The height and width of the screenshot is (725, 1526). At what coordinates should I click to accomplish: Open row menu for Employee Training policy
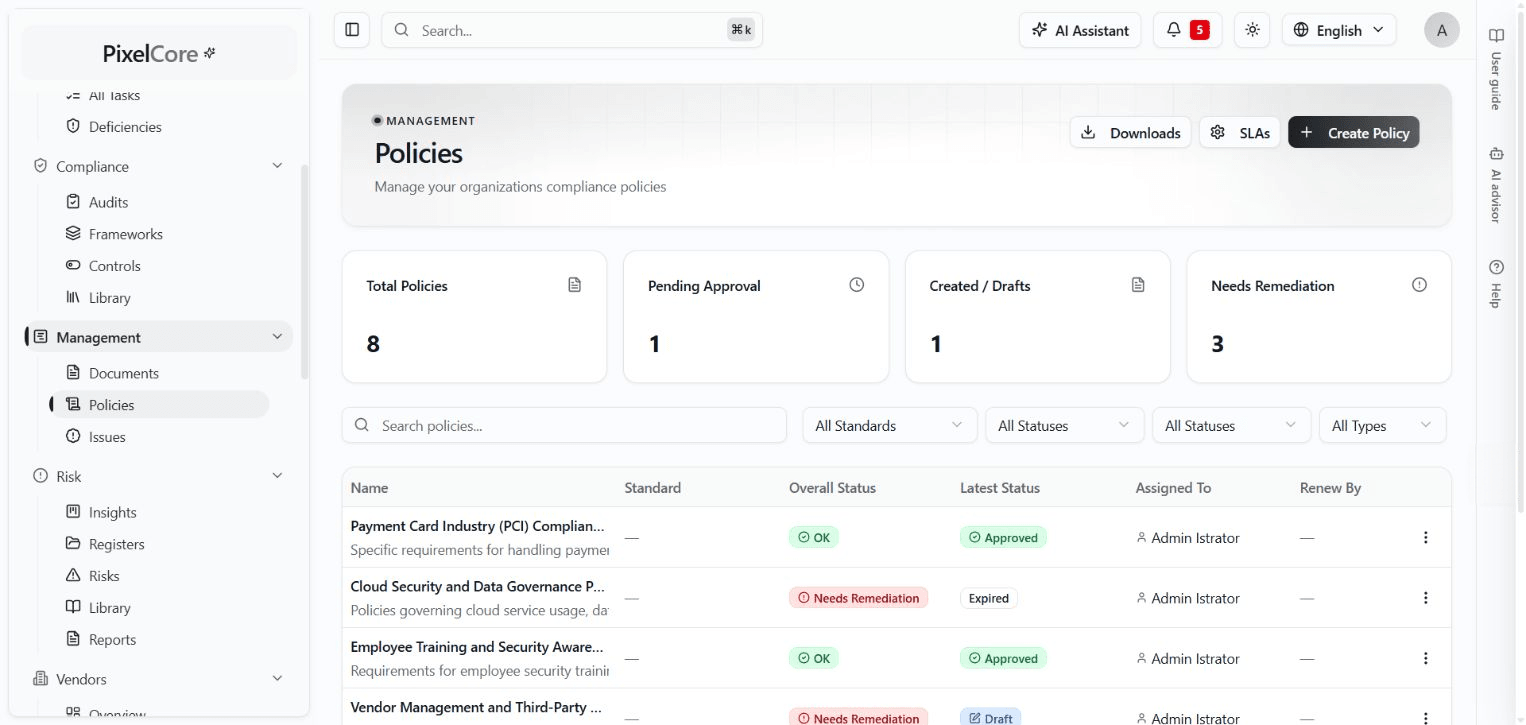[x=1425, y=658]
